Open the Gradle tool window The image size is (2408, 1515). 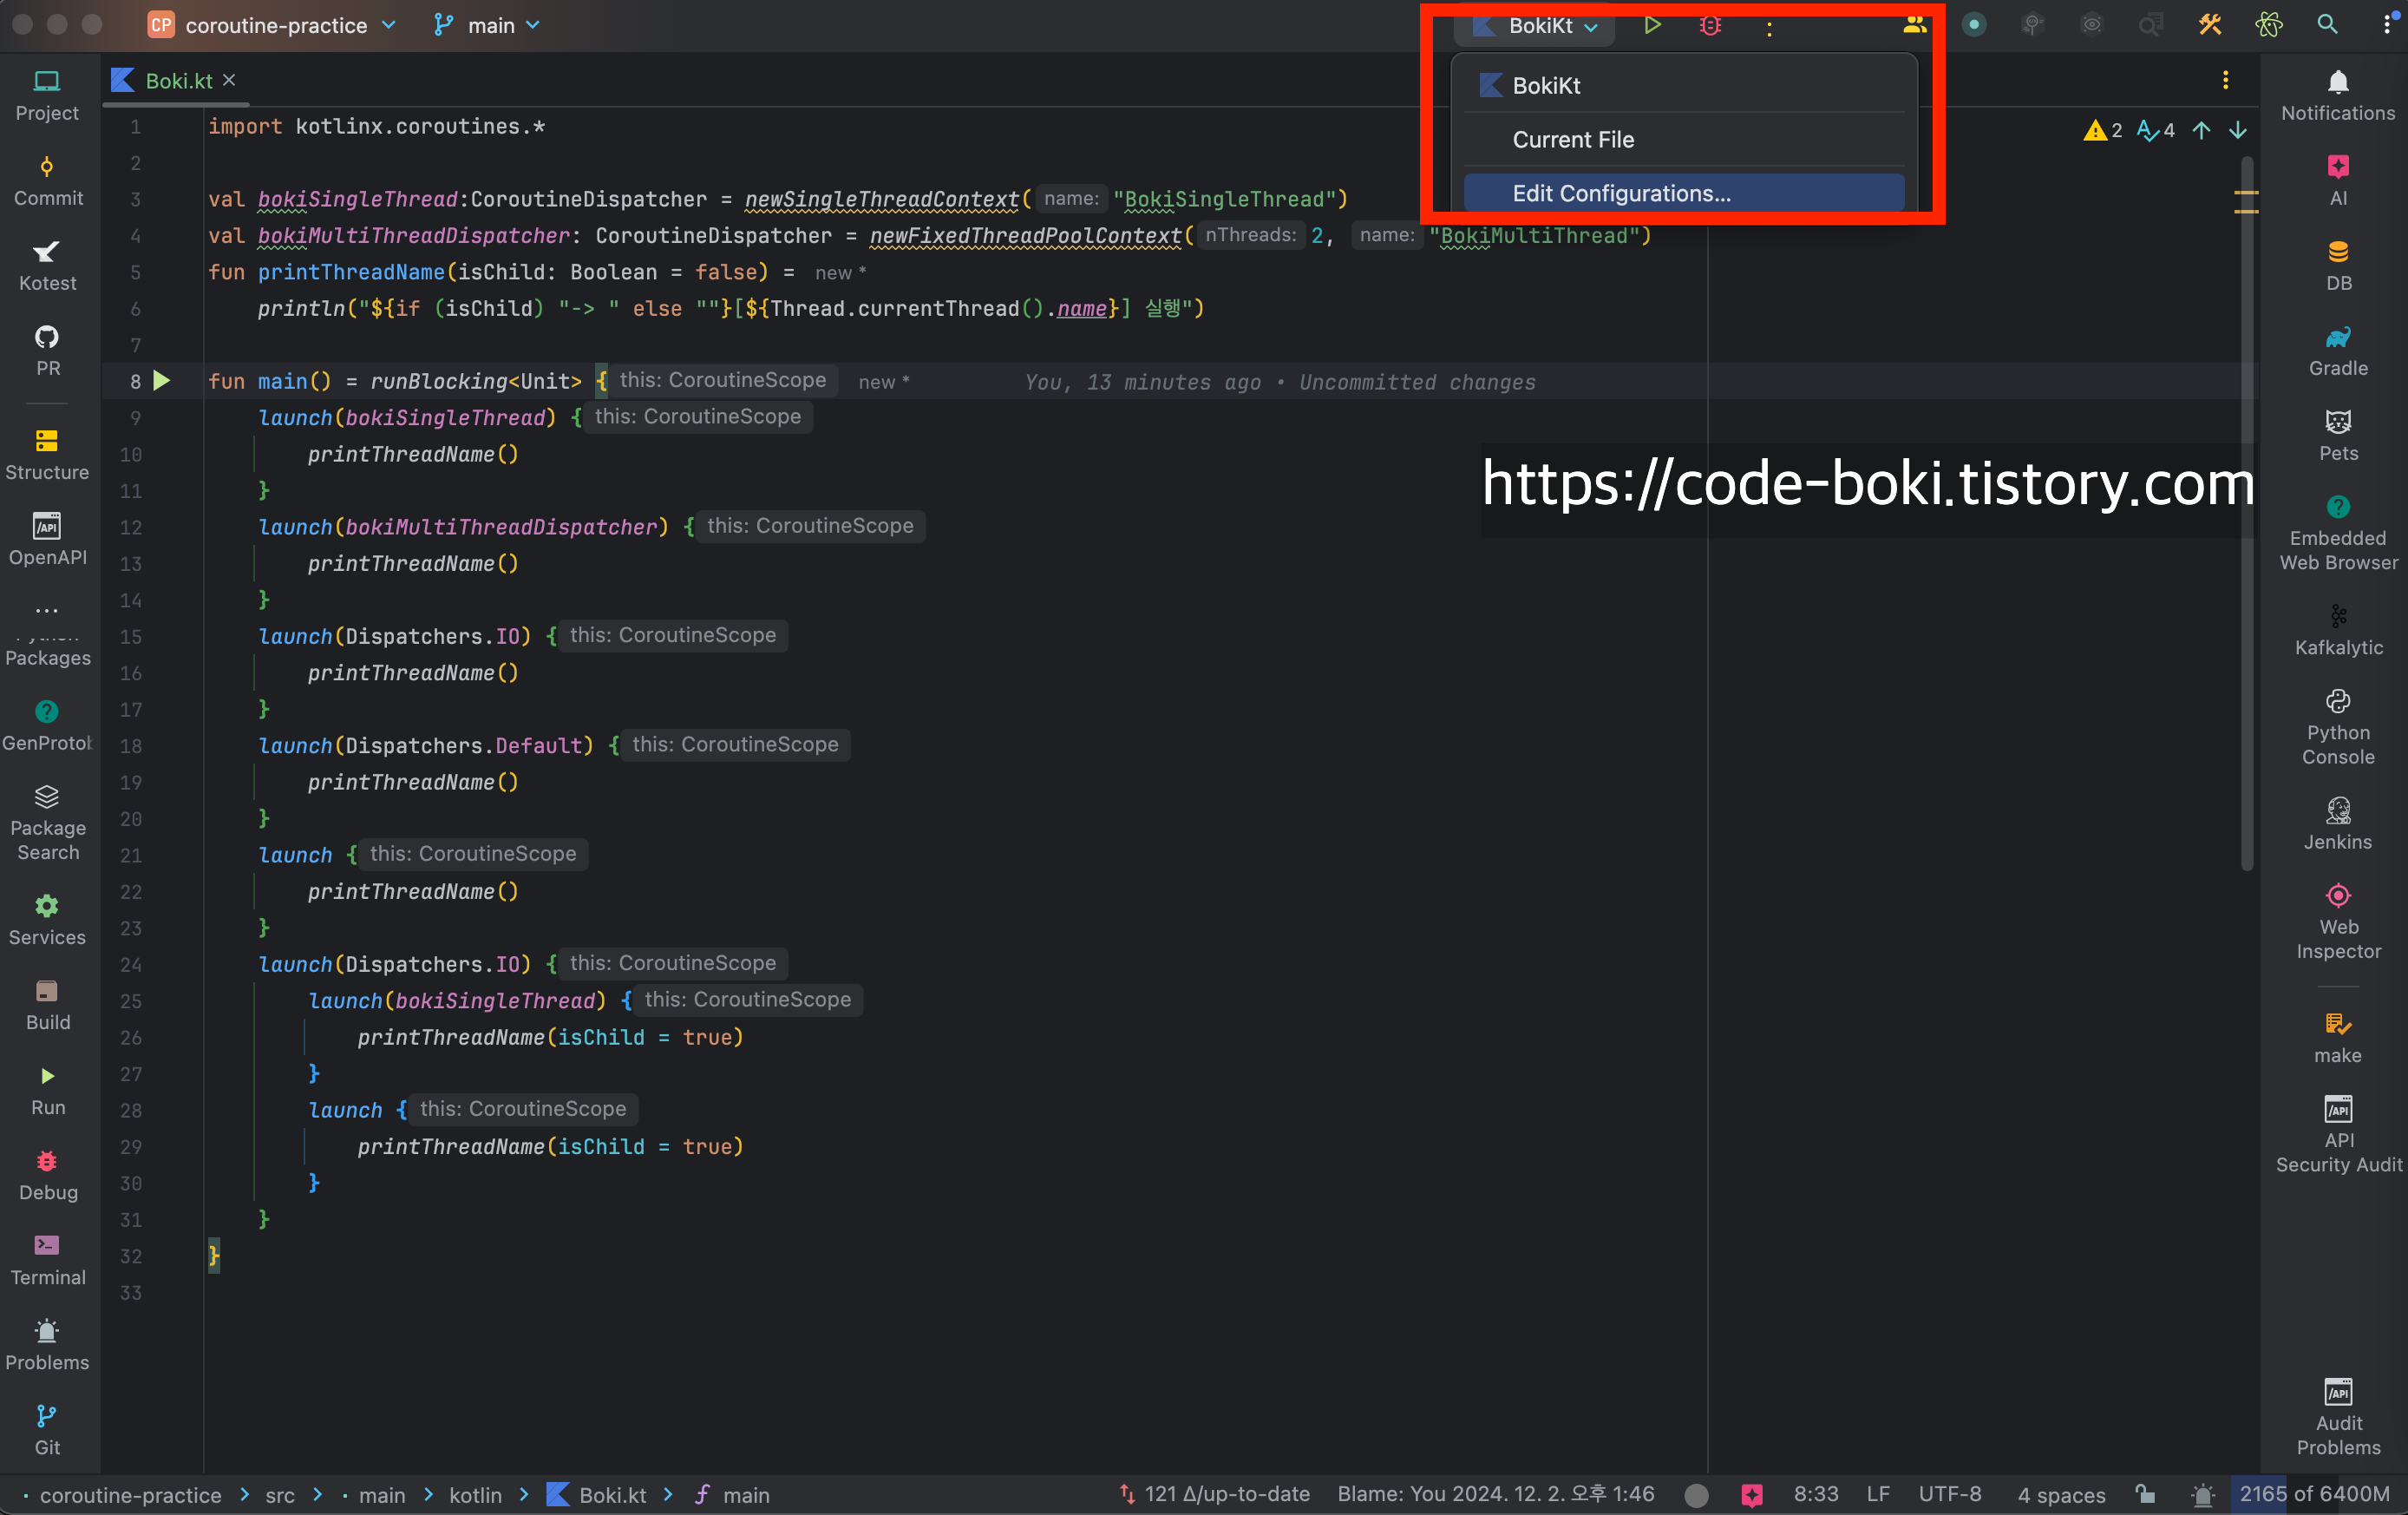tap(2337, 350)
